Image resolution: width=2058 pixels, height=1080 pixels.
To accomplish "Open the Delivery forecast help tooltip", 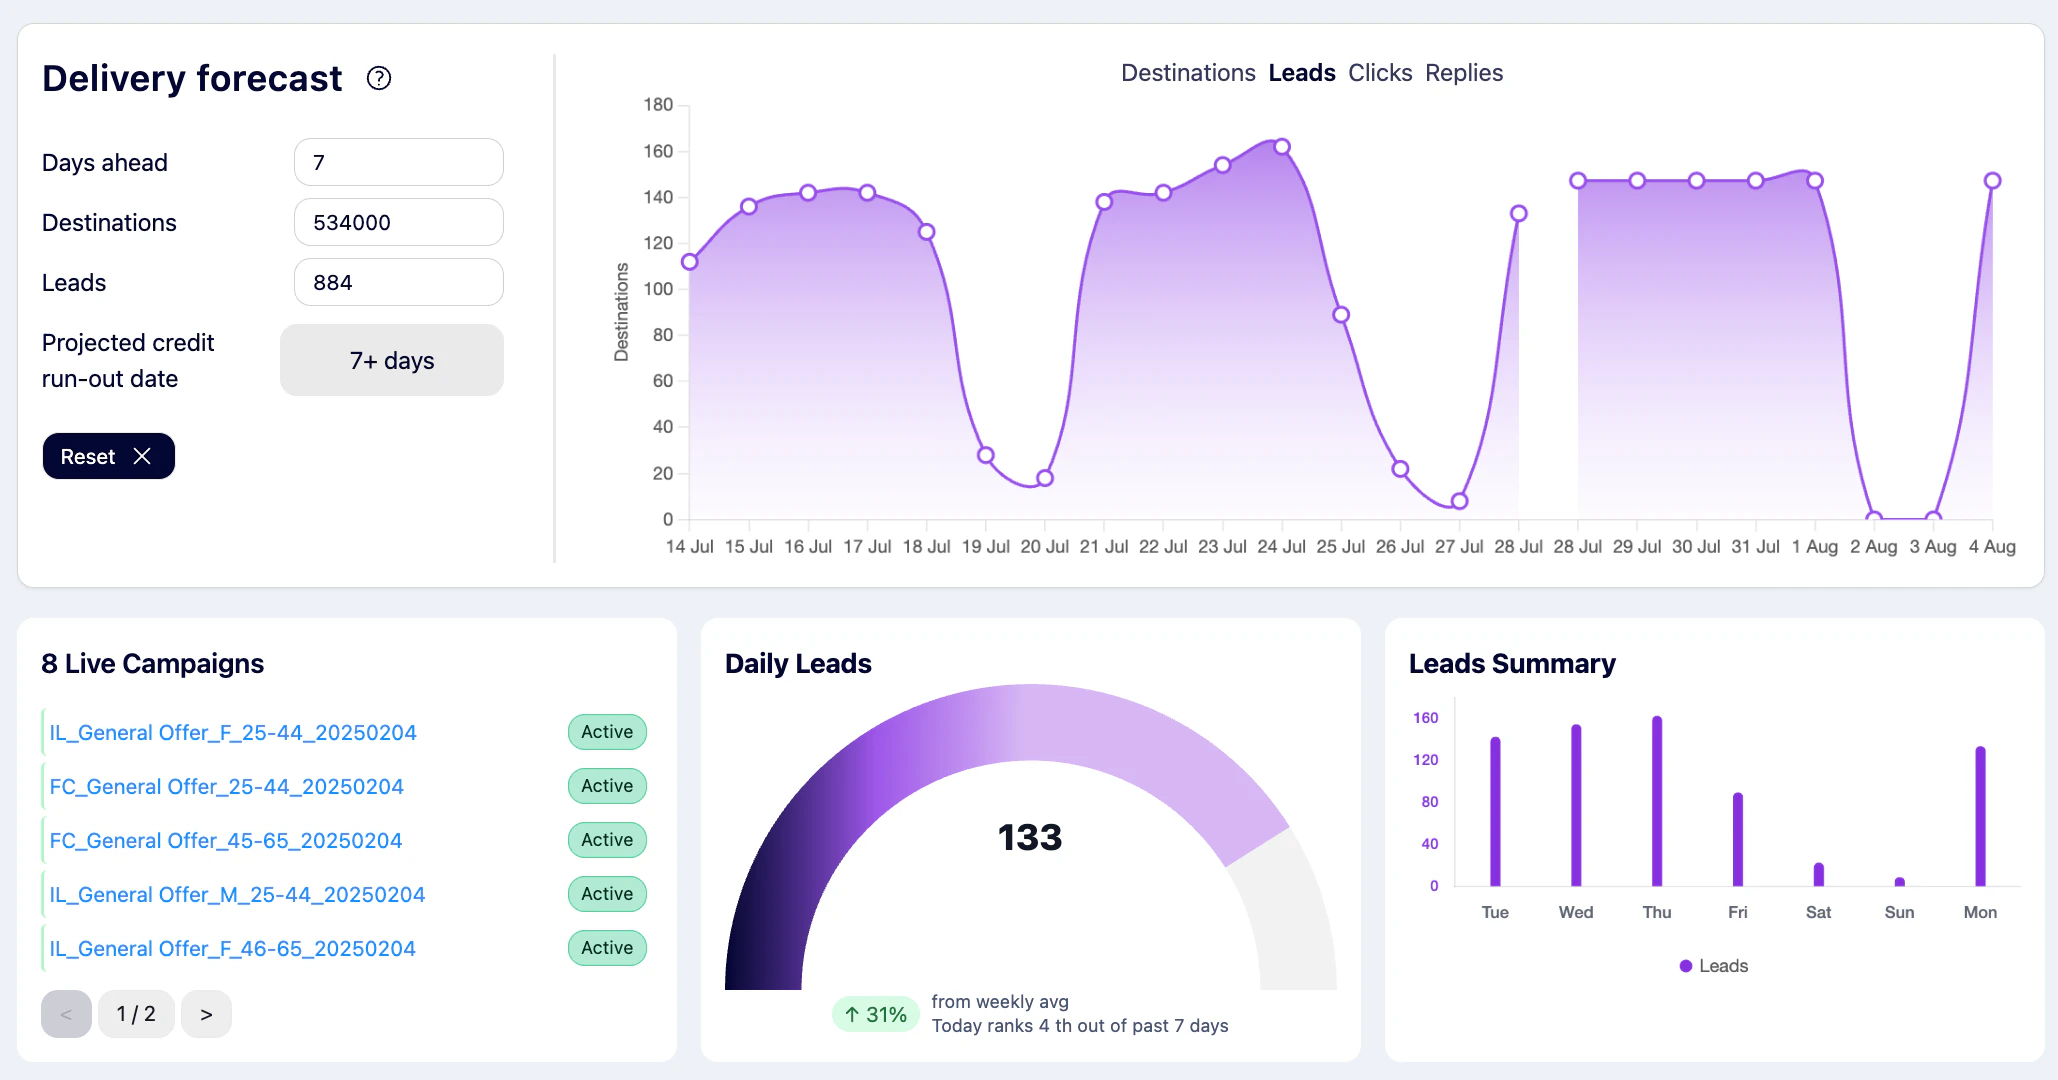I will click(x=378, y=78).
